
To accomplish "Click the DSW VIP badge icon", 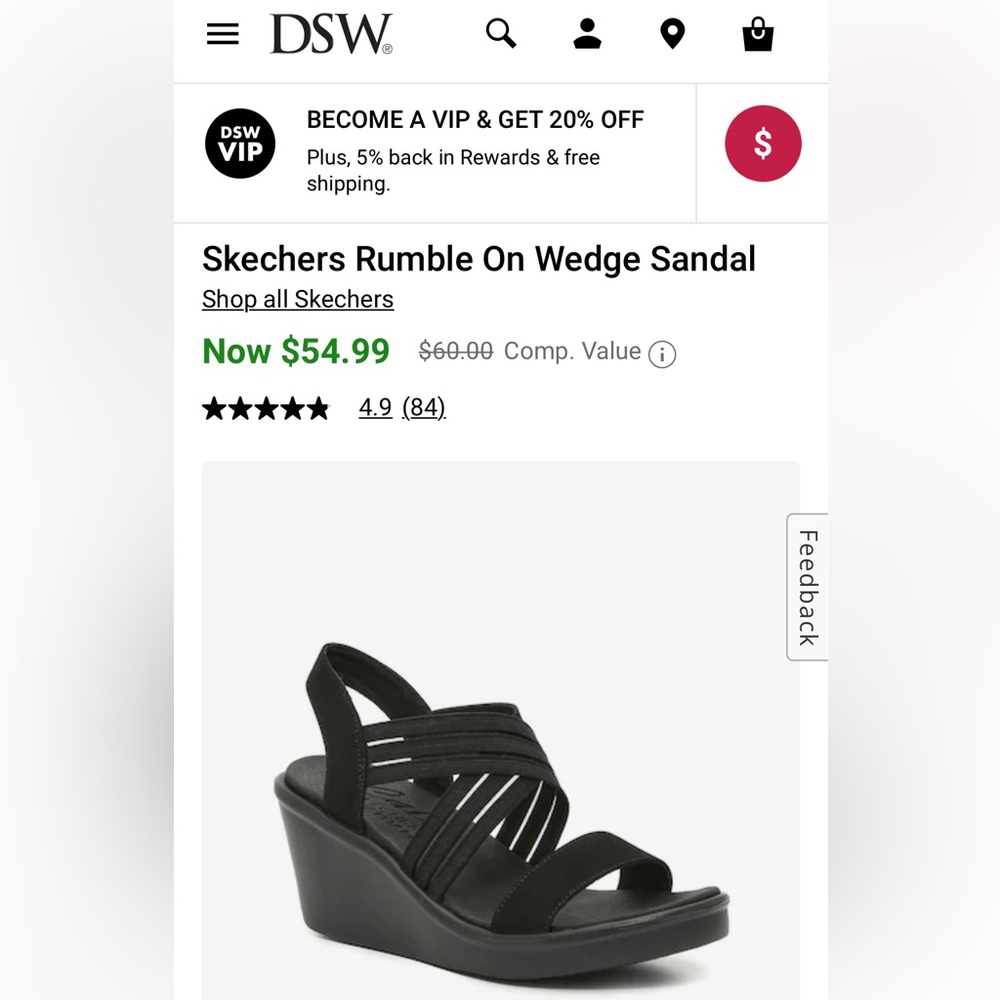I will (240, 143).
